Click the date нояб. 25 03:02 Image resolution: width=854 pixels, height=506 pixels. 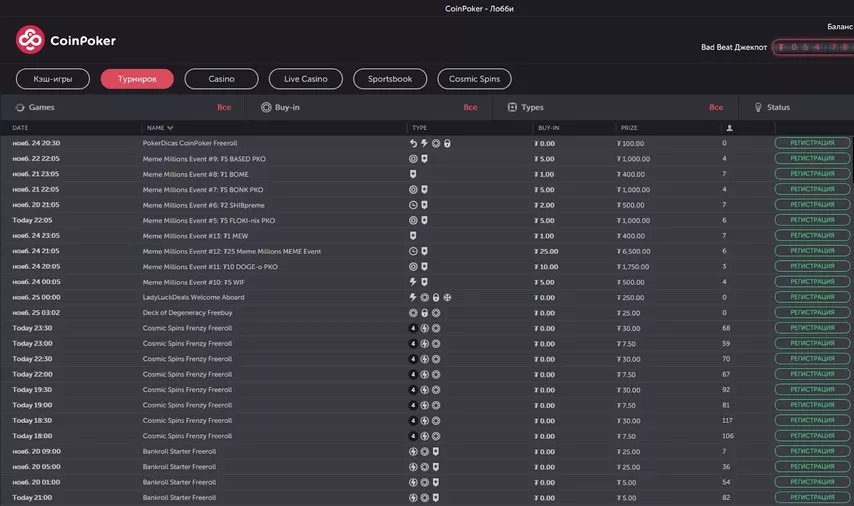point(36,313)
